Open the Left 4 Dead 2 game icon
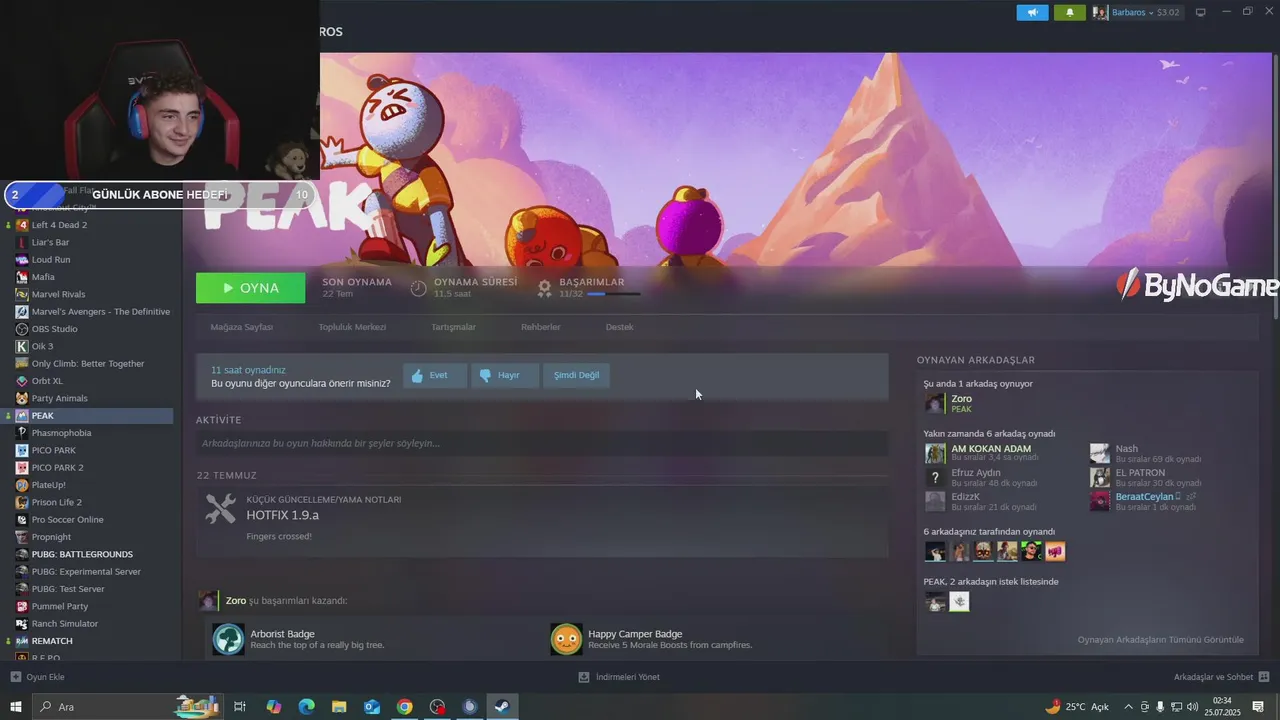Image resolution: width=1280 pixels, height=720 pixels. pos(22,225)
